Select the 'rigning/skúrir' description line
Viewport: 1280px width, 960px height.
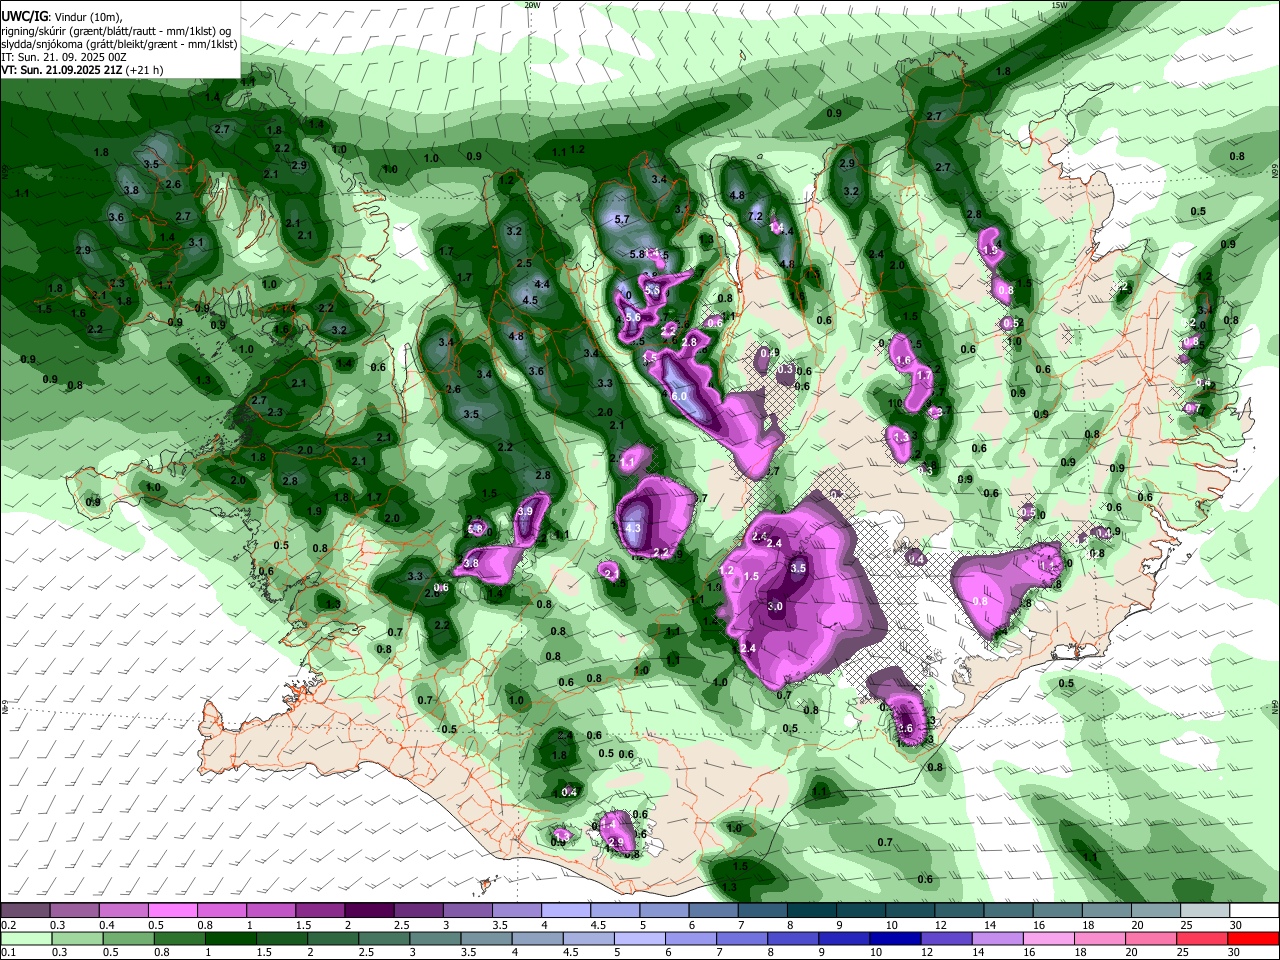pos(116,30)
